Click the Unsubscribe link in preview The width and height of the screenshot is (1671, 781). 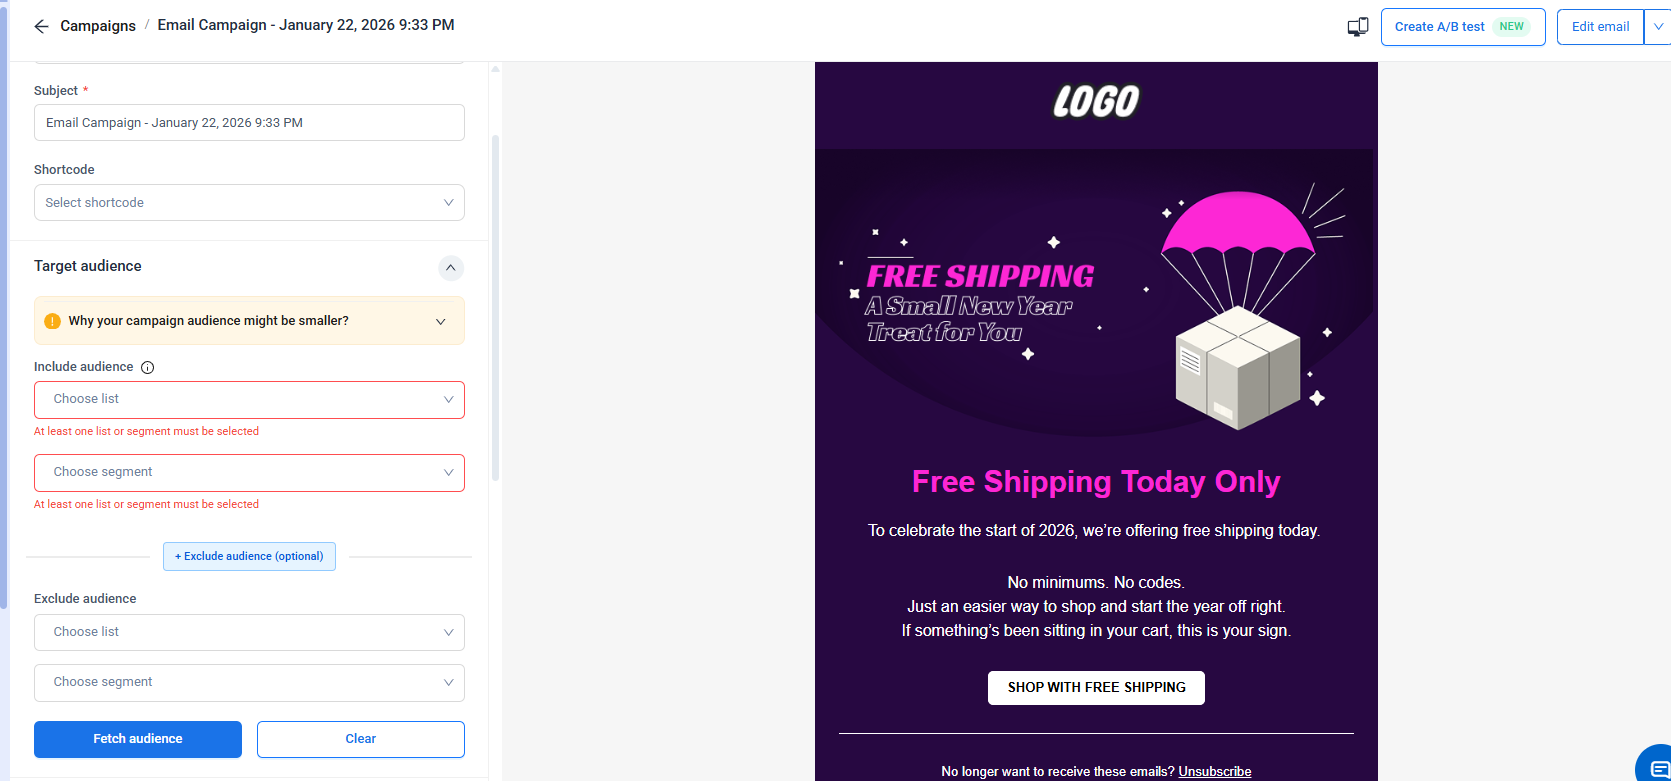[1214, 771]
